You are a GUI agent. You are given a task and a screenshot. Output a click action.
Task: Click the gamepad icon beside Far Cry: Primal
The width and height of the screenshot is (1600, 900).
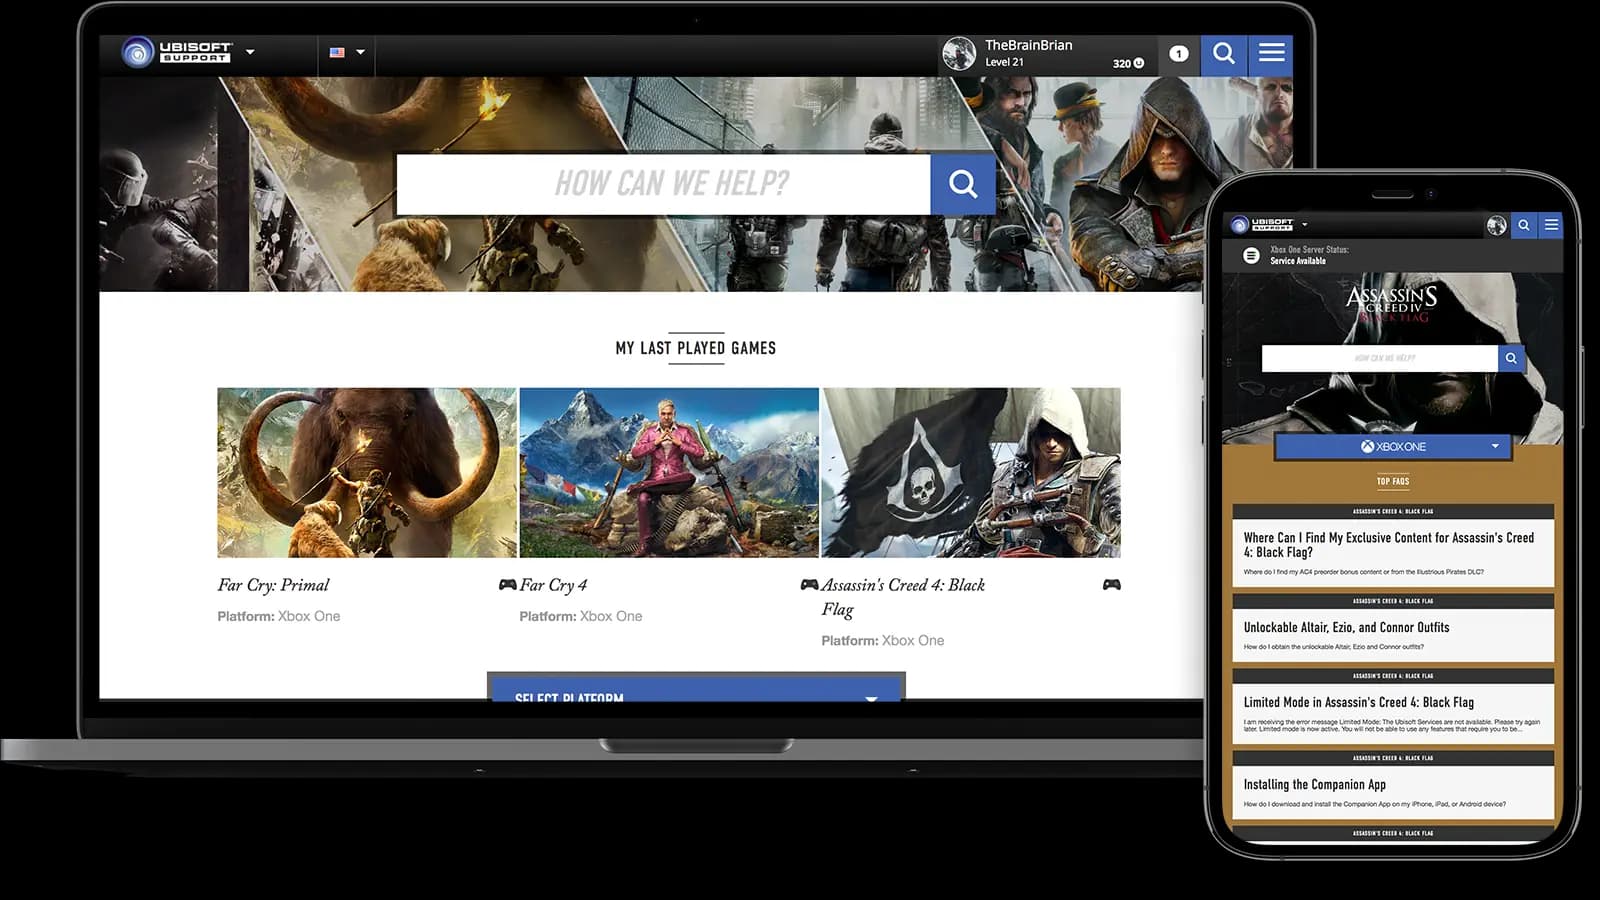pyautogui.click(x=507, y=585)
